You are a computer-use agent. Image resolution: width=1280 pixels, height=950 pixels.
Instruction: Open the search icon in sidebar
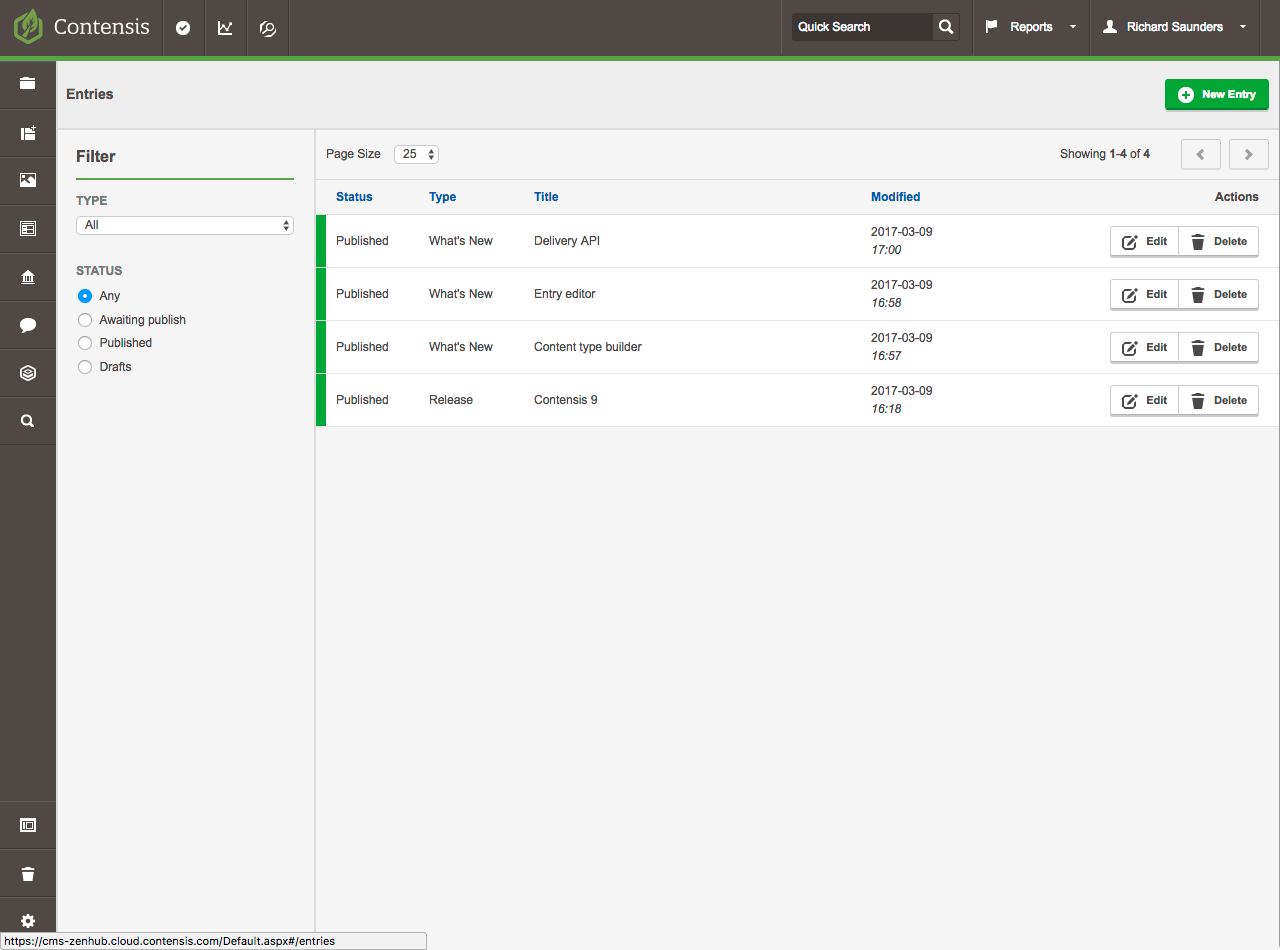[28, 421]
